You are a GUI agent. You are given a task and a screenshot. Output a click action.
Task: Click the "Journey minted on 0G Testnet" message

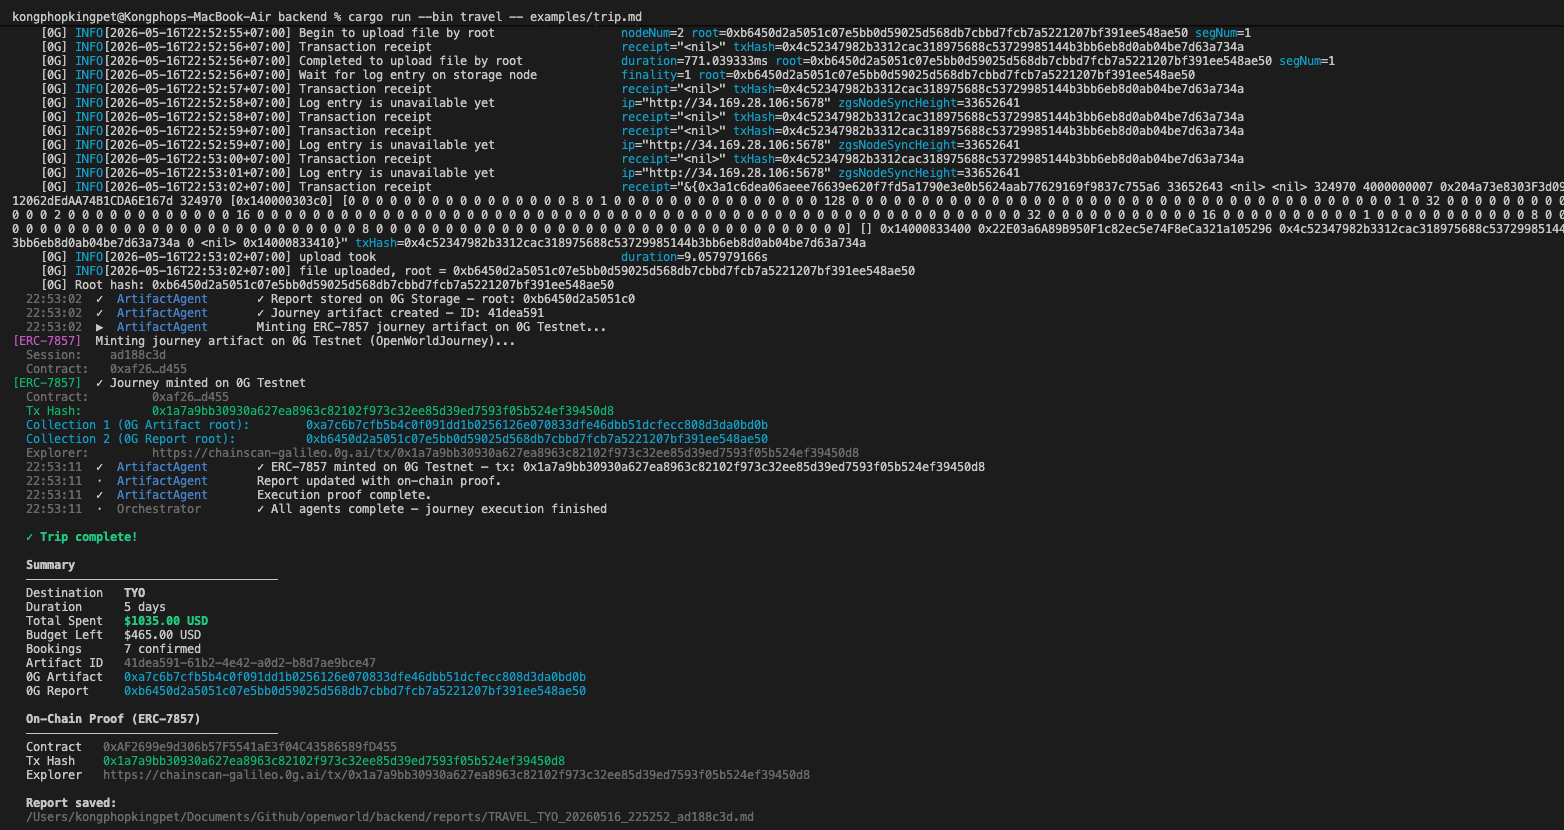pos(201,383)
